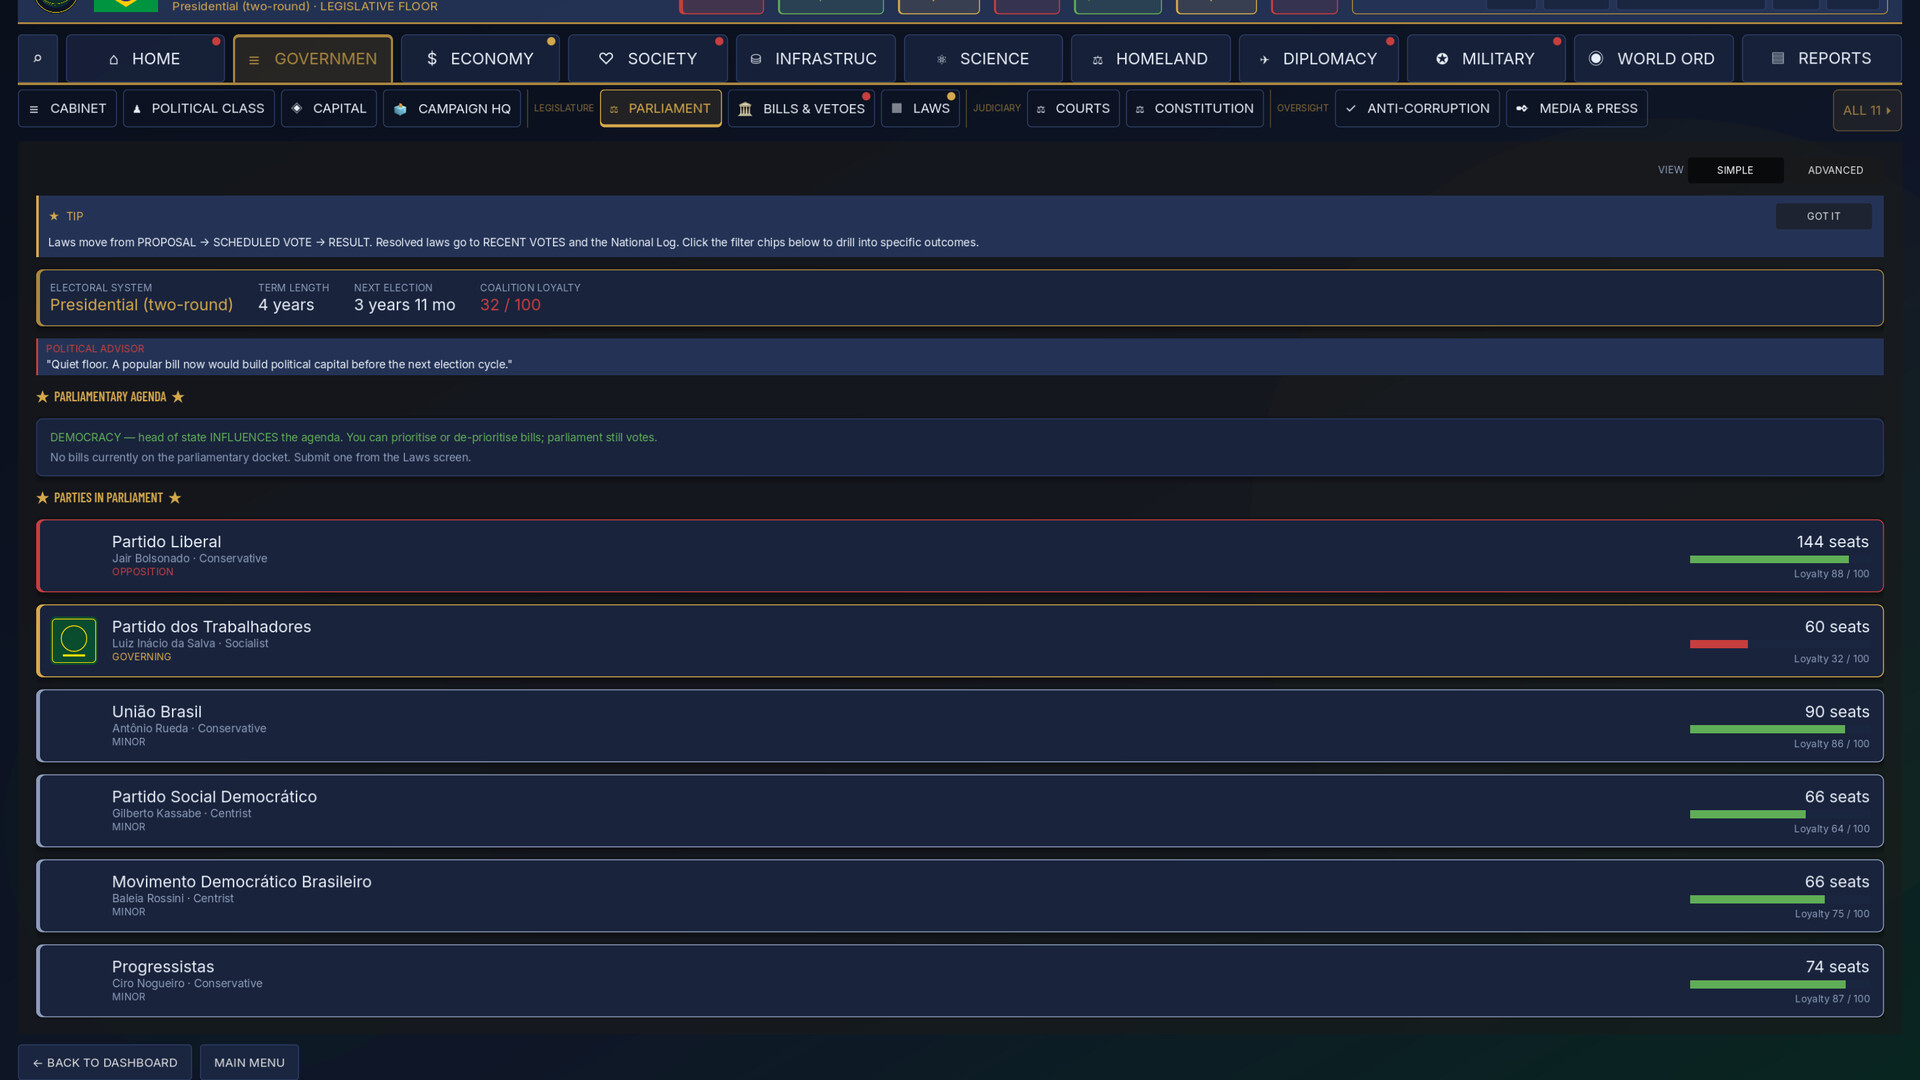1920x1080 pixels.
Task: Click the Homeland scales icon
Action: (x=1097, y=60)
